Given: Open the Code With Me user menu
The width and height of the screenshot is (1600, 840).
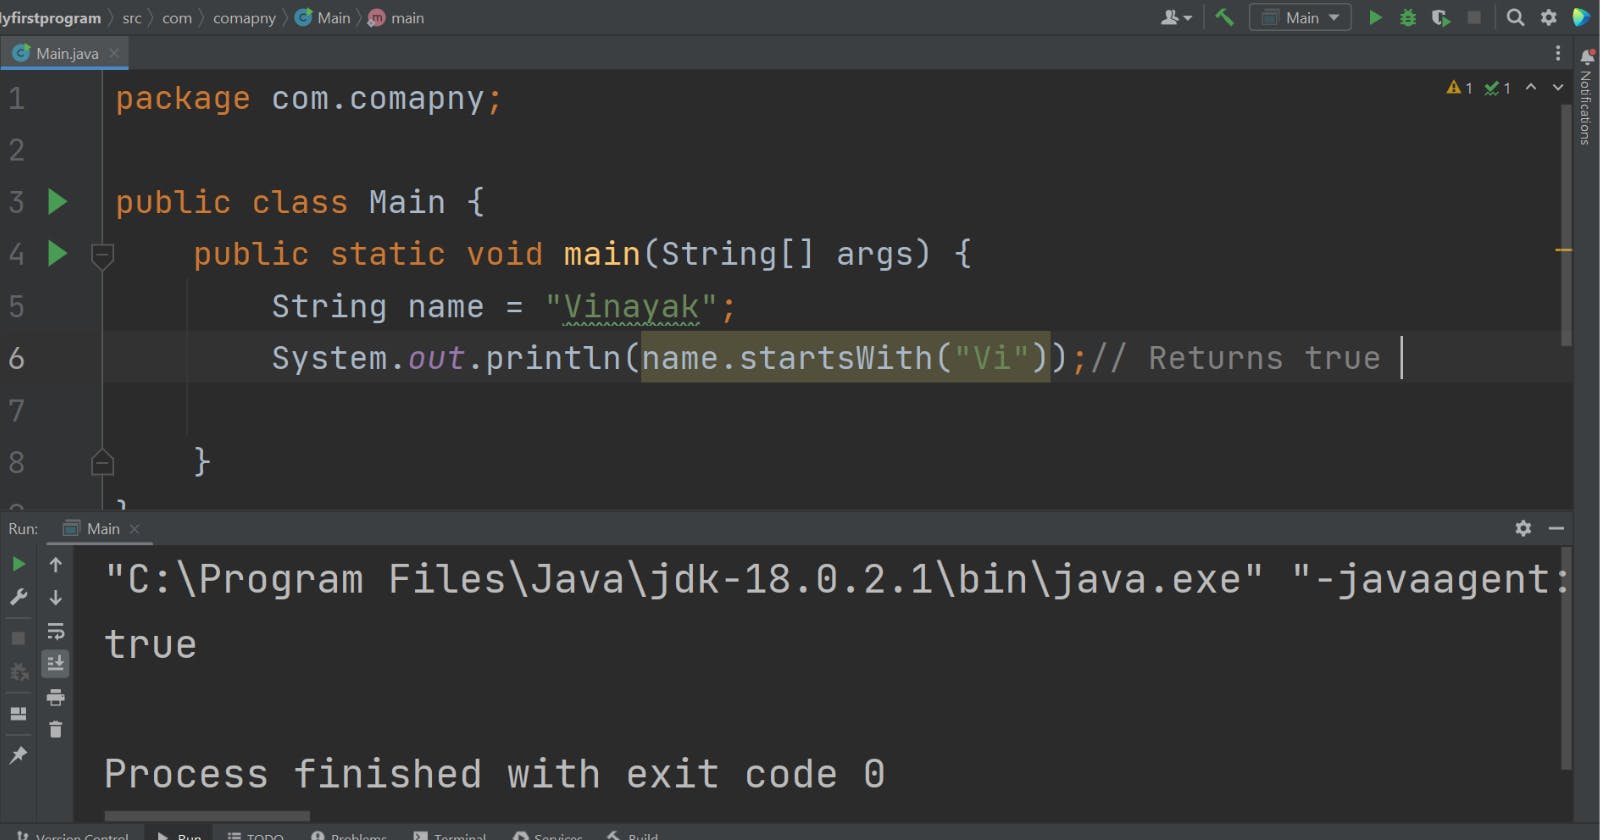Looking at the screenshot, I should pos(1176,17).
